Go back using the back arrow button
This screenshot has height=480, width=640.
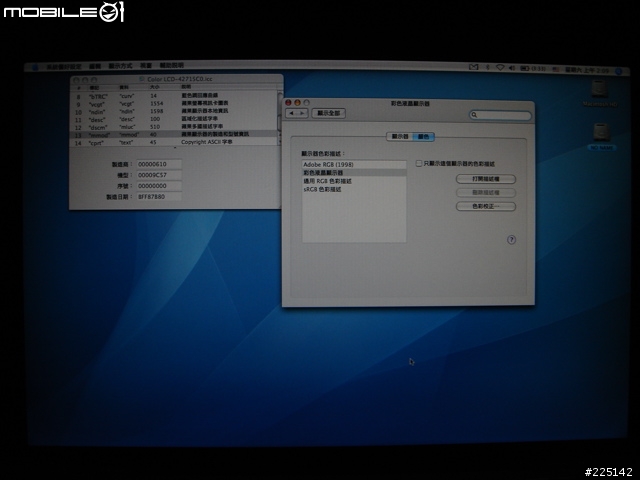[x=291, y=113]
